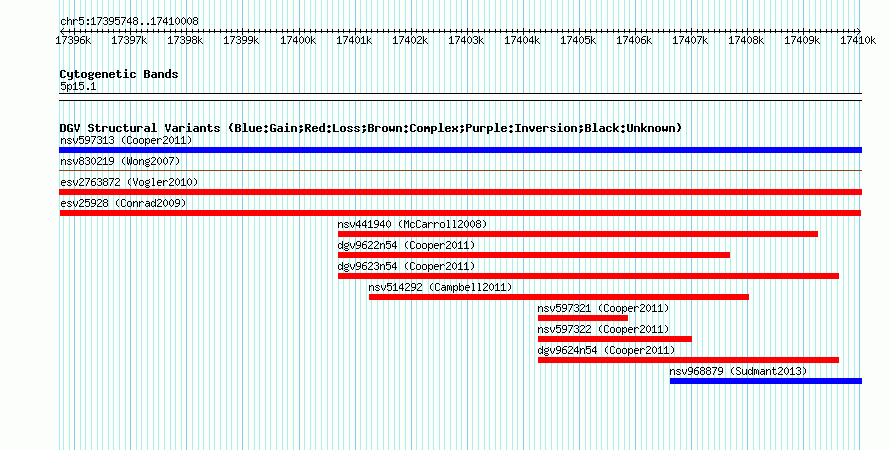Click the 17406k ruler tick label

coord(634,40)
